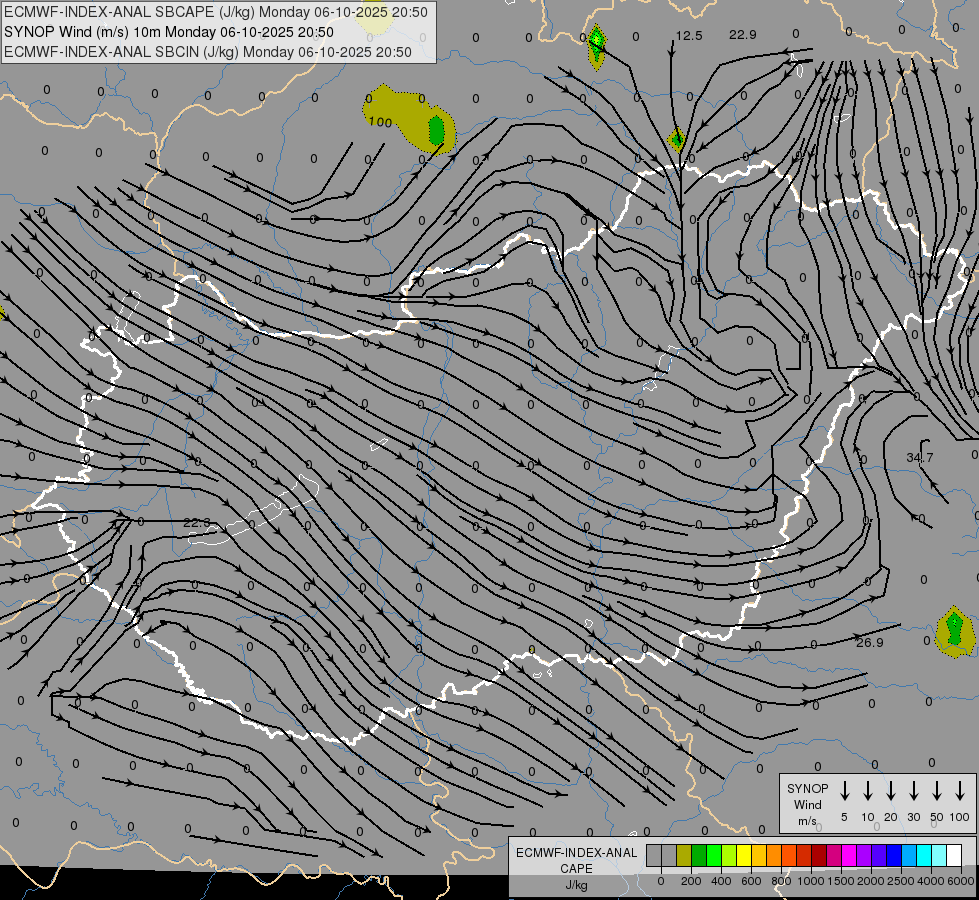Screen dimensions: 979x900
Task: Click the 600 tick label on the CAPE scale
Action: [751, 881]
